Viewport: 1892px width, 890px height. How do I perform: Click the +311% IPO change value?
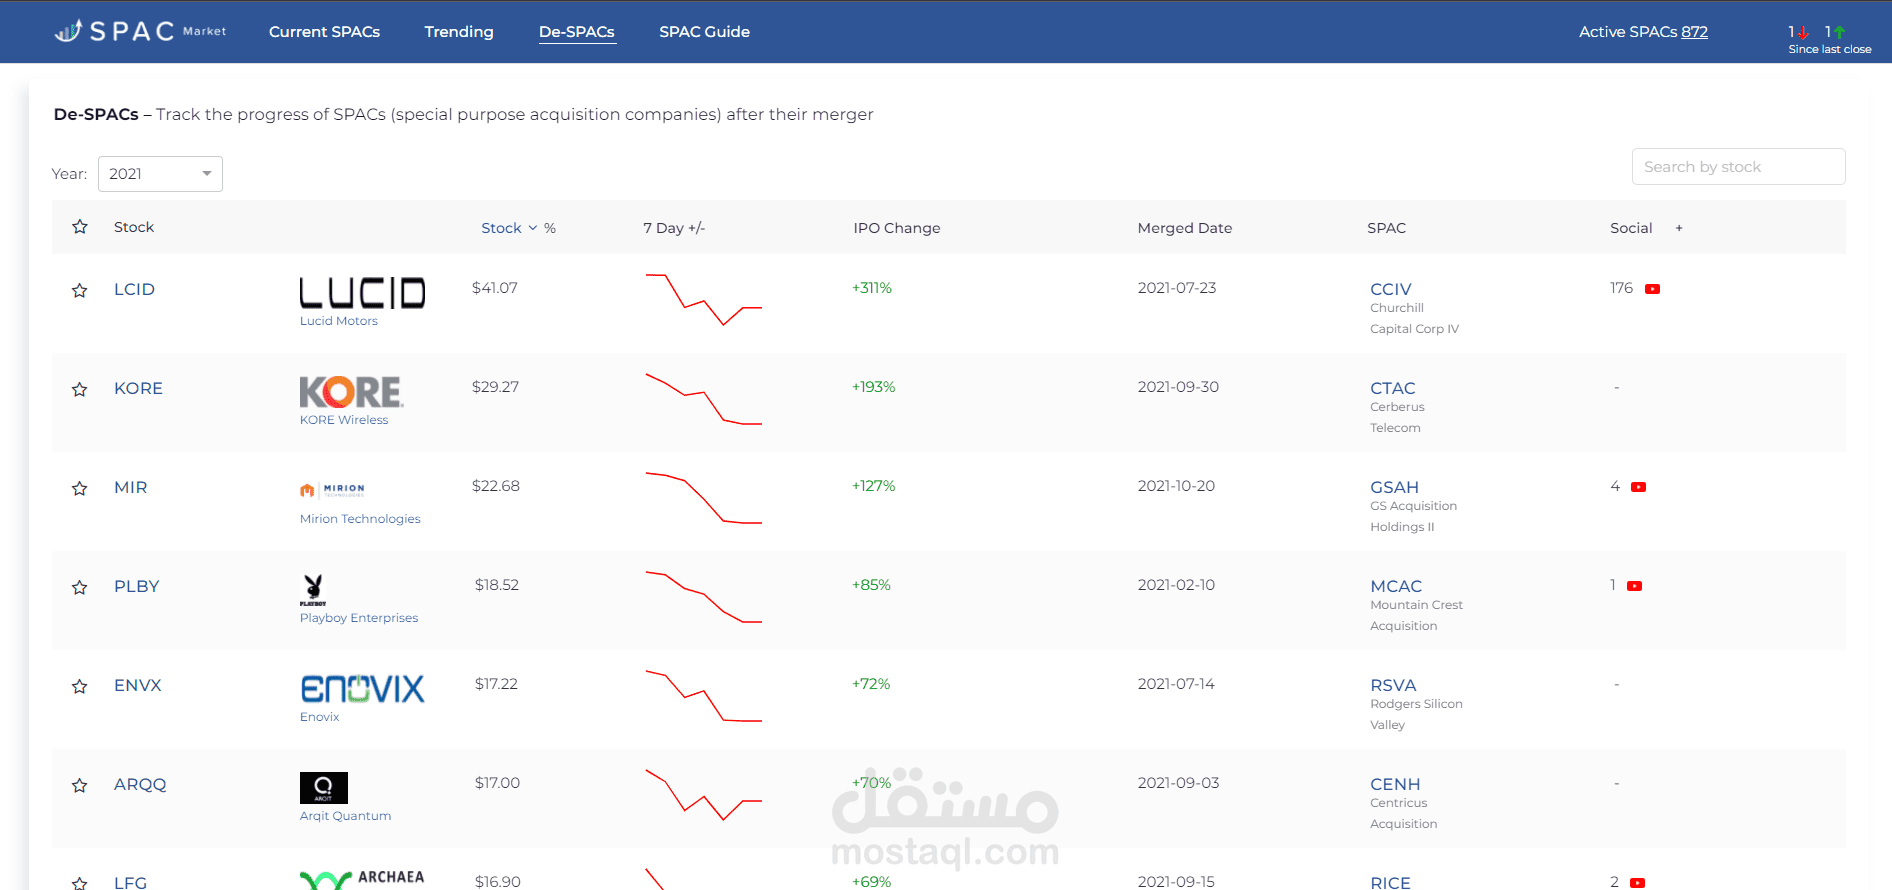(x=872, y=288)
